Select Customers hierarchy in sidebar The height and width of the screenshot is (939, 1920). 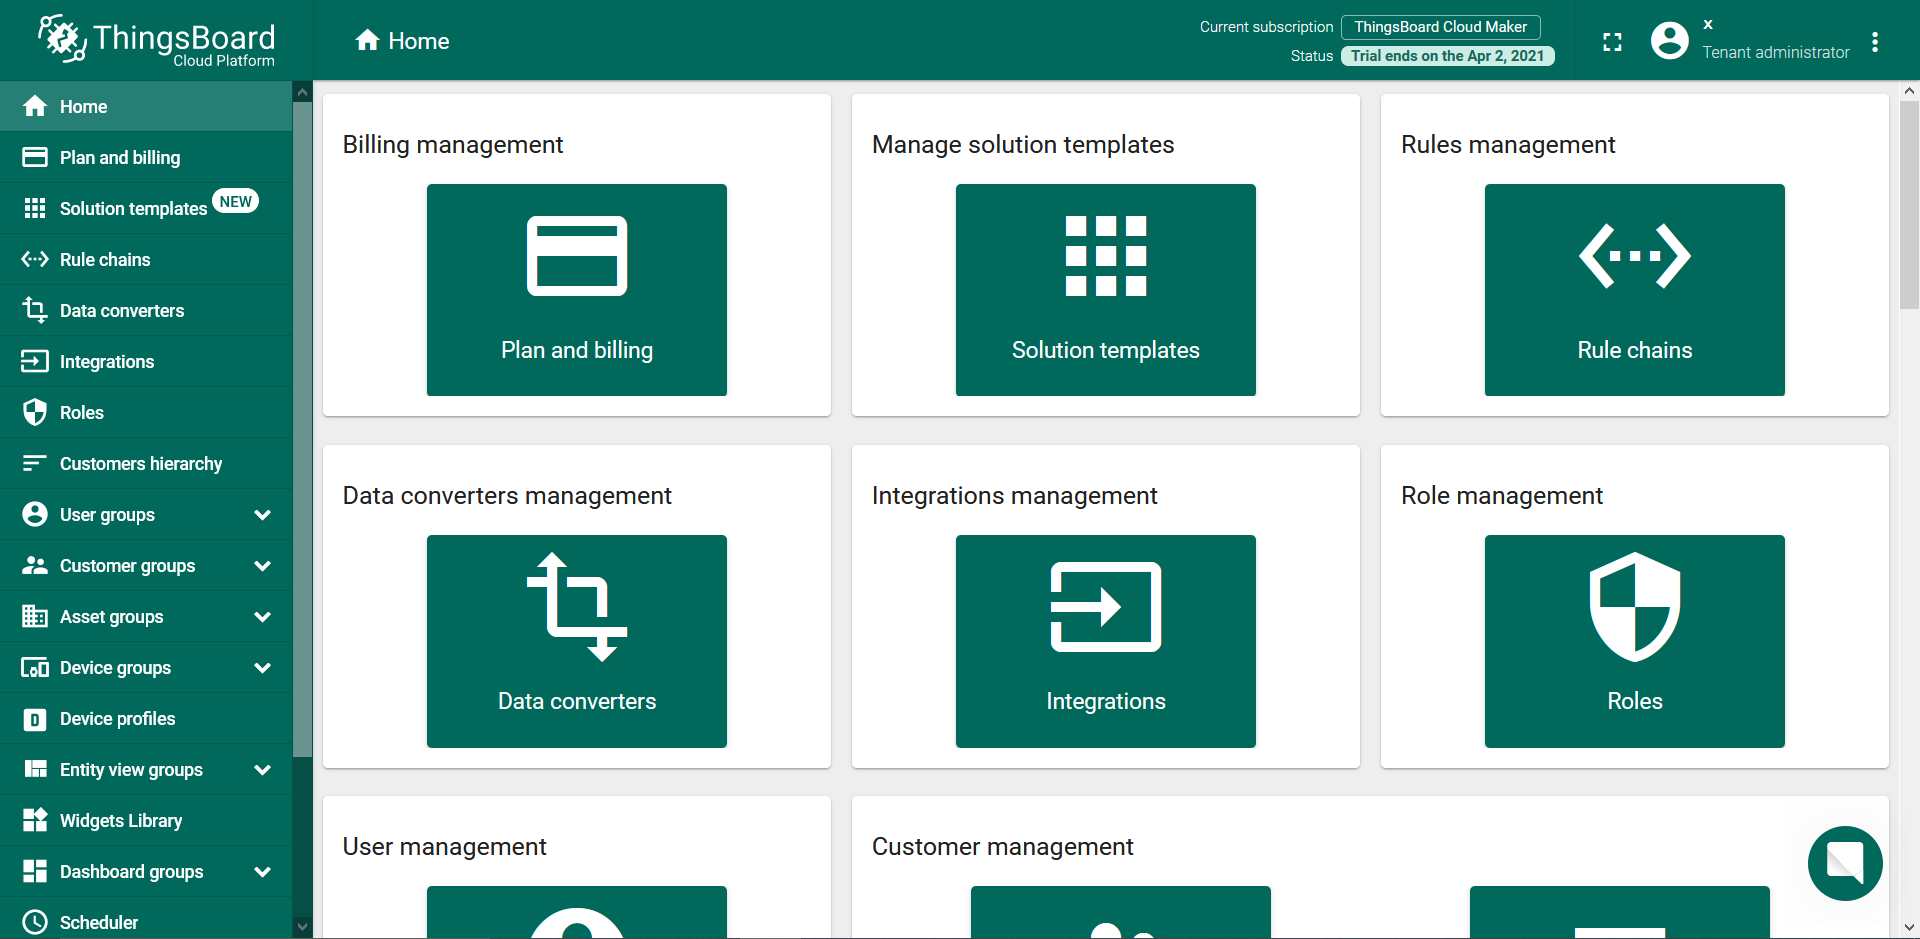pyautogui.click(x=140, y=464)
